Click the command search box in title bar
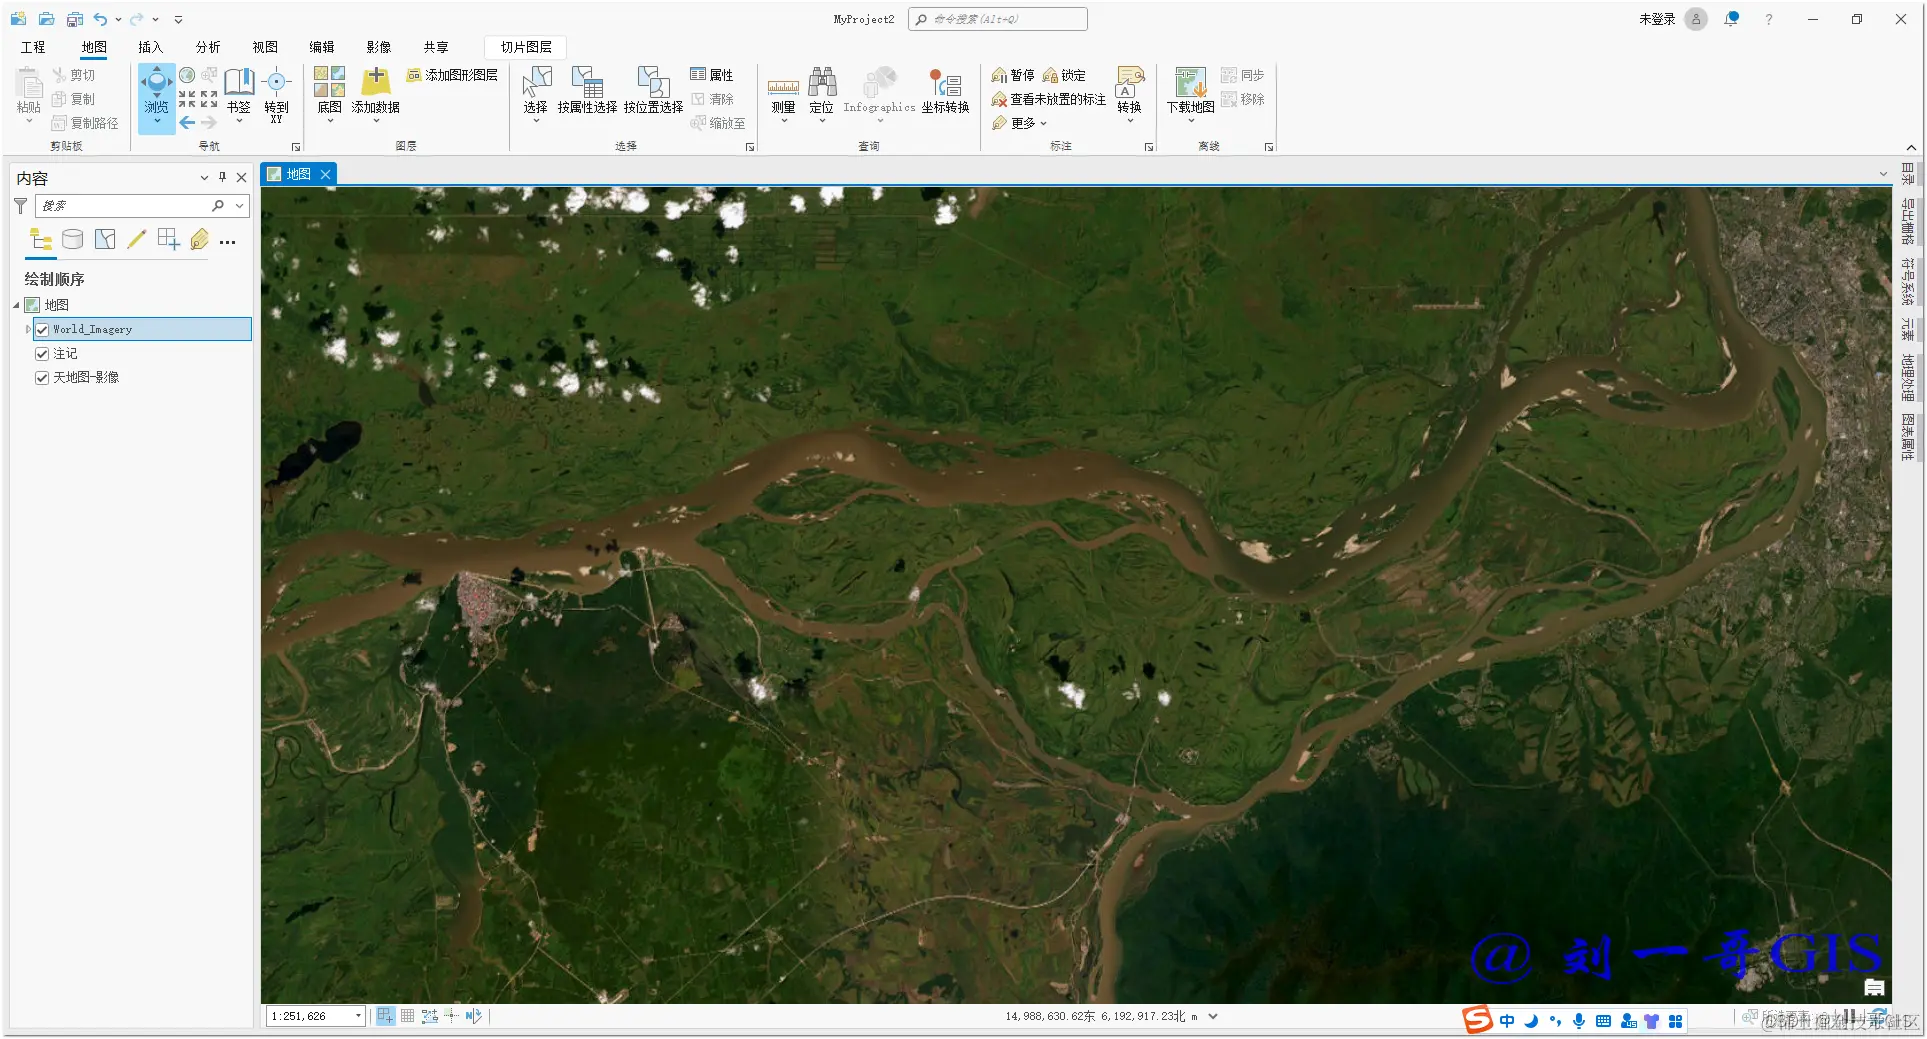Image resolution: width=1927 pixels, height=1039 pixels. coord(997,19)
